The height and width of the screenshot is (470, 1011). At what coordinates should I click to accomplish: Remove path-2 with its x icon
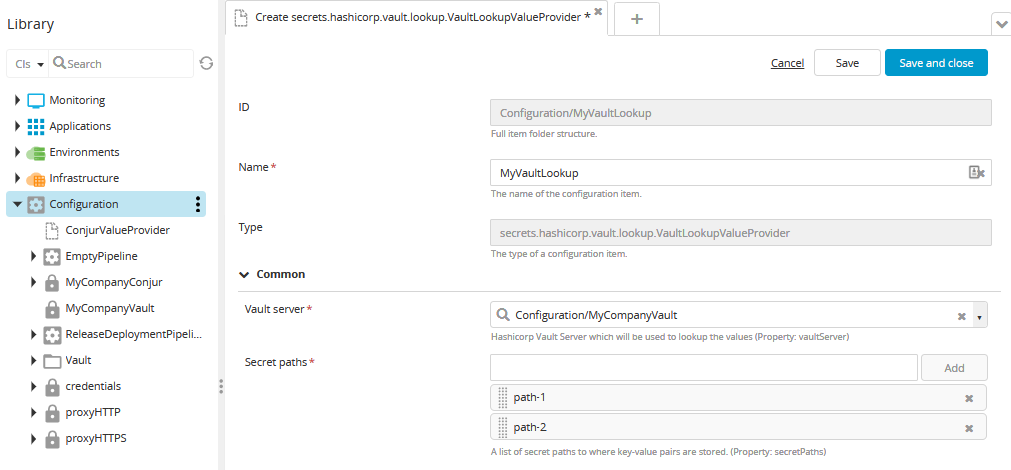click(968, 428)
